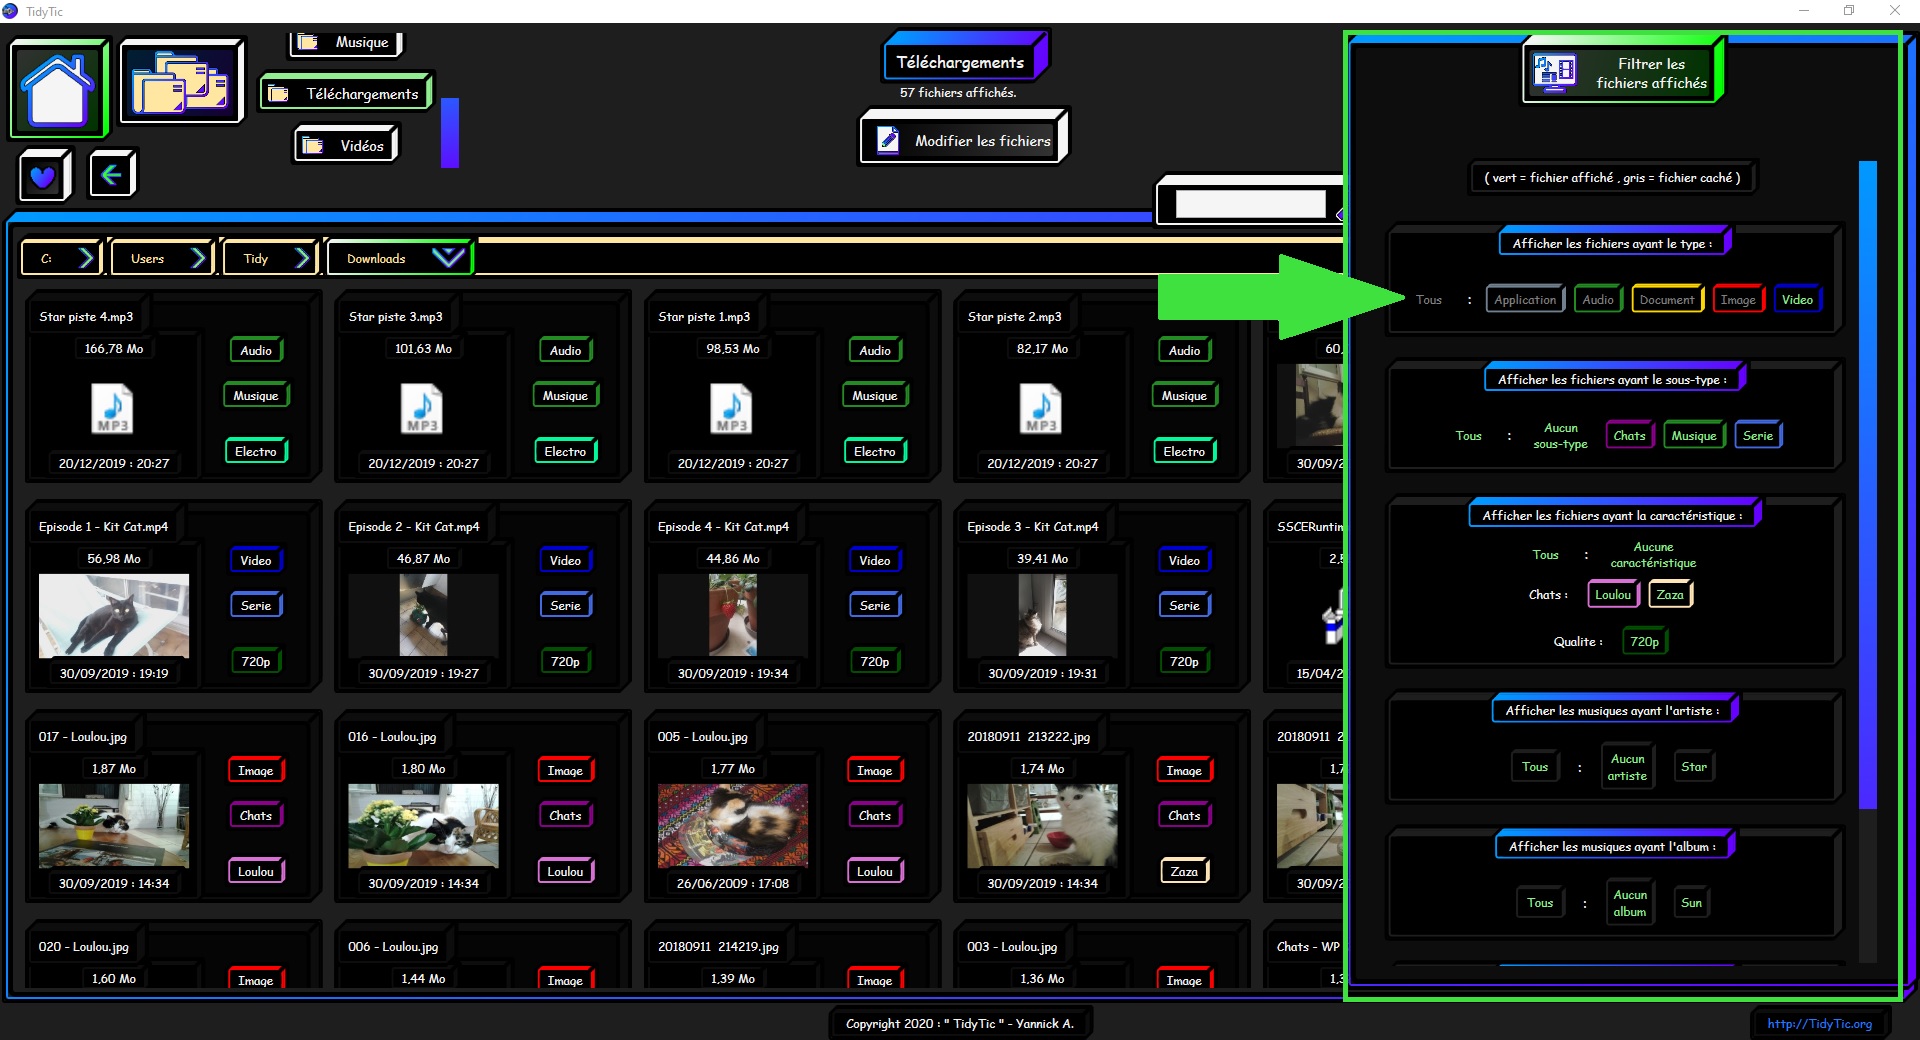
Task: Open the Vidéos folder shortcut
Action: 345,145
